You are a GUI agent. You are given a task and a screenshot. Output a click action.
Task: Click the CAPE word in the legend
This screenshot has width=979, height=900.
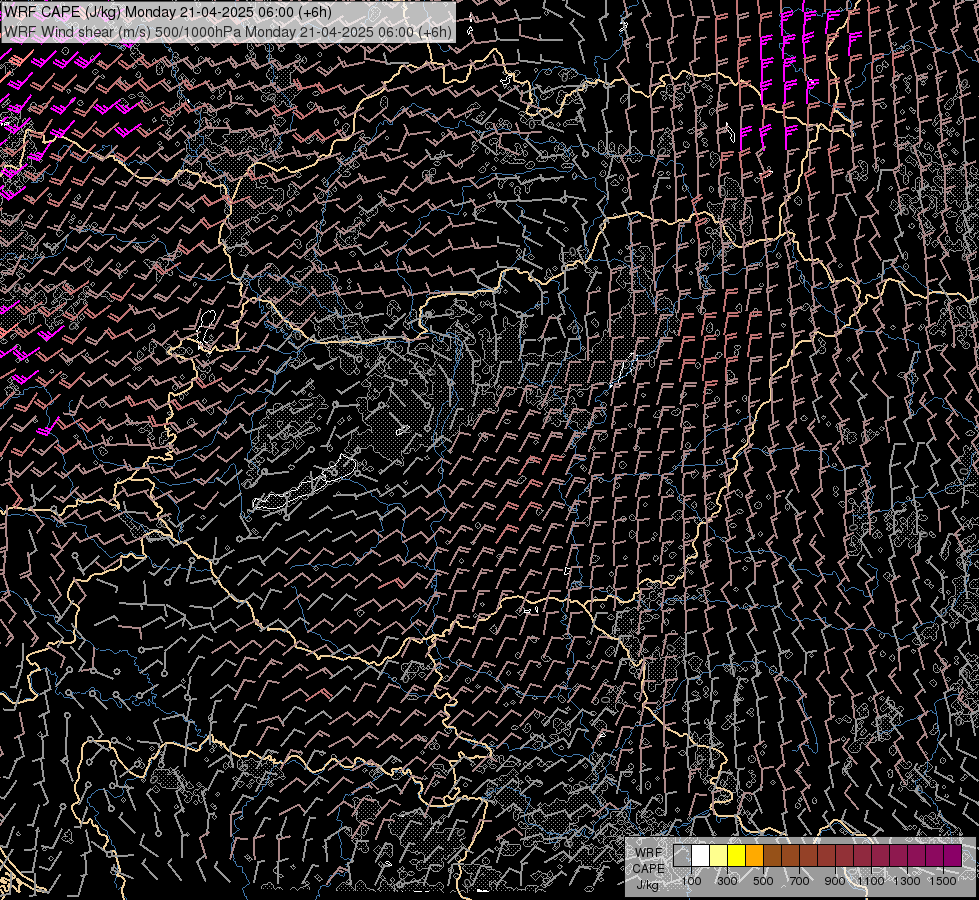click(649, 869)
